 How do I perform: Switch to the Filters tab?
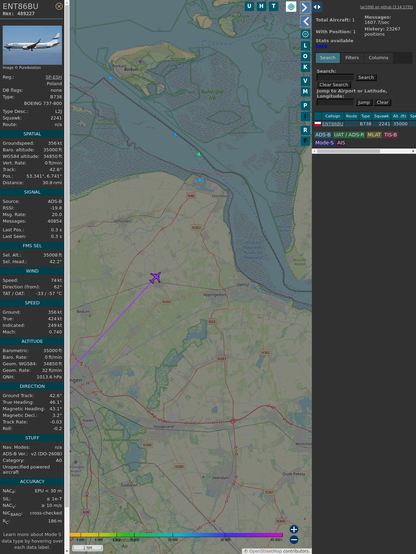click(x=352, y=58)
